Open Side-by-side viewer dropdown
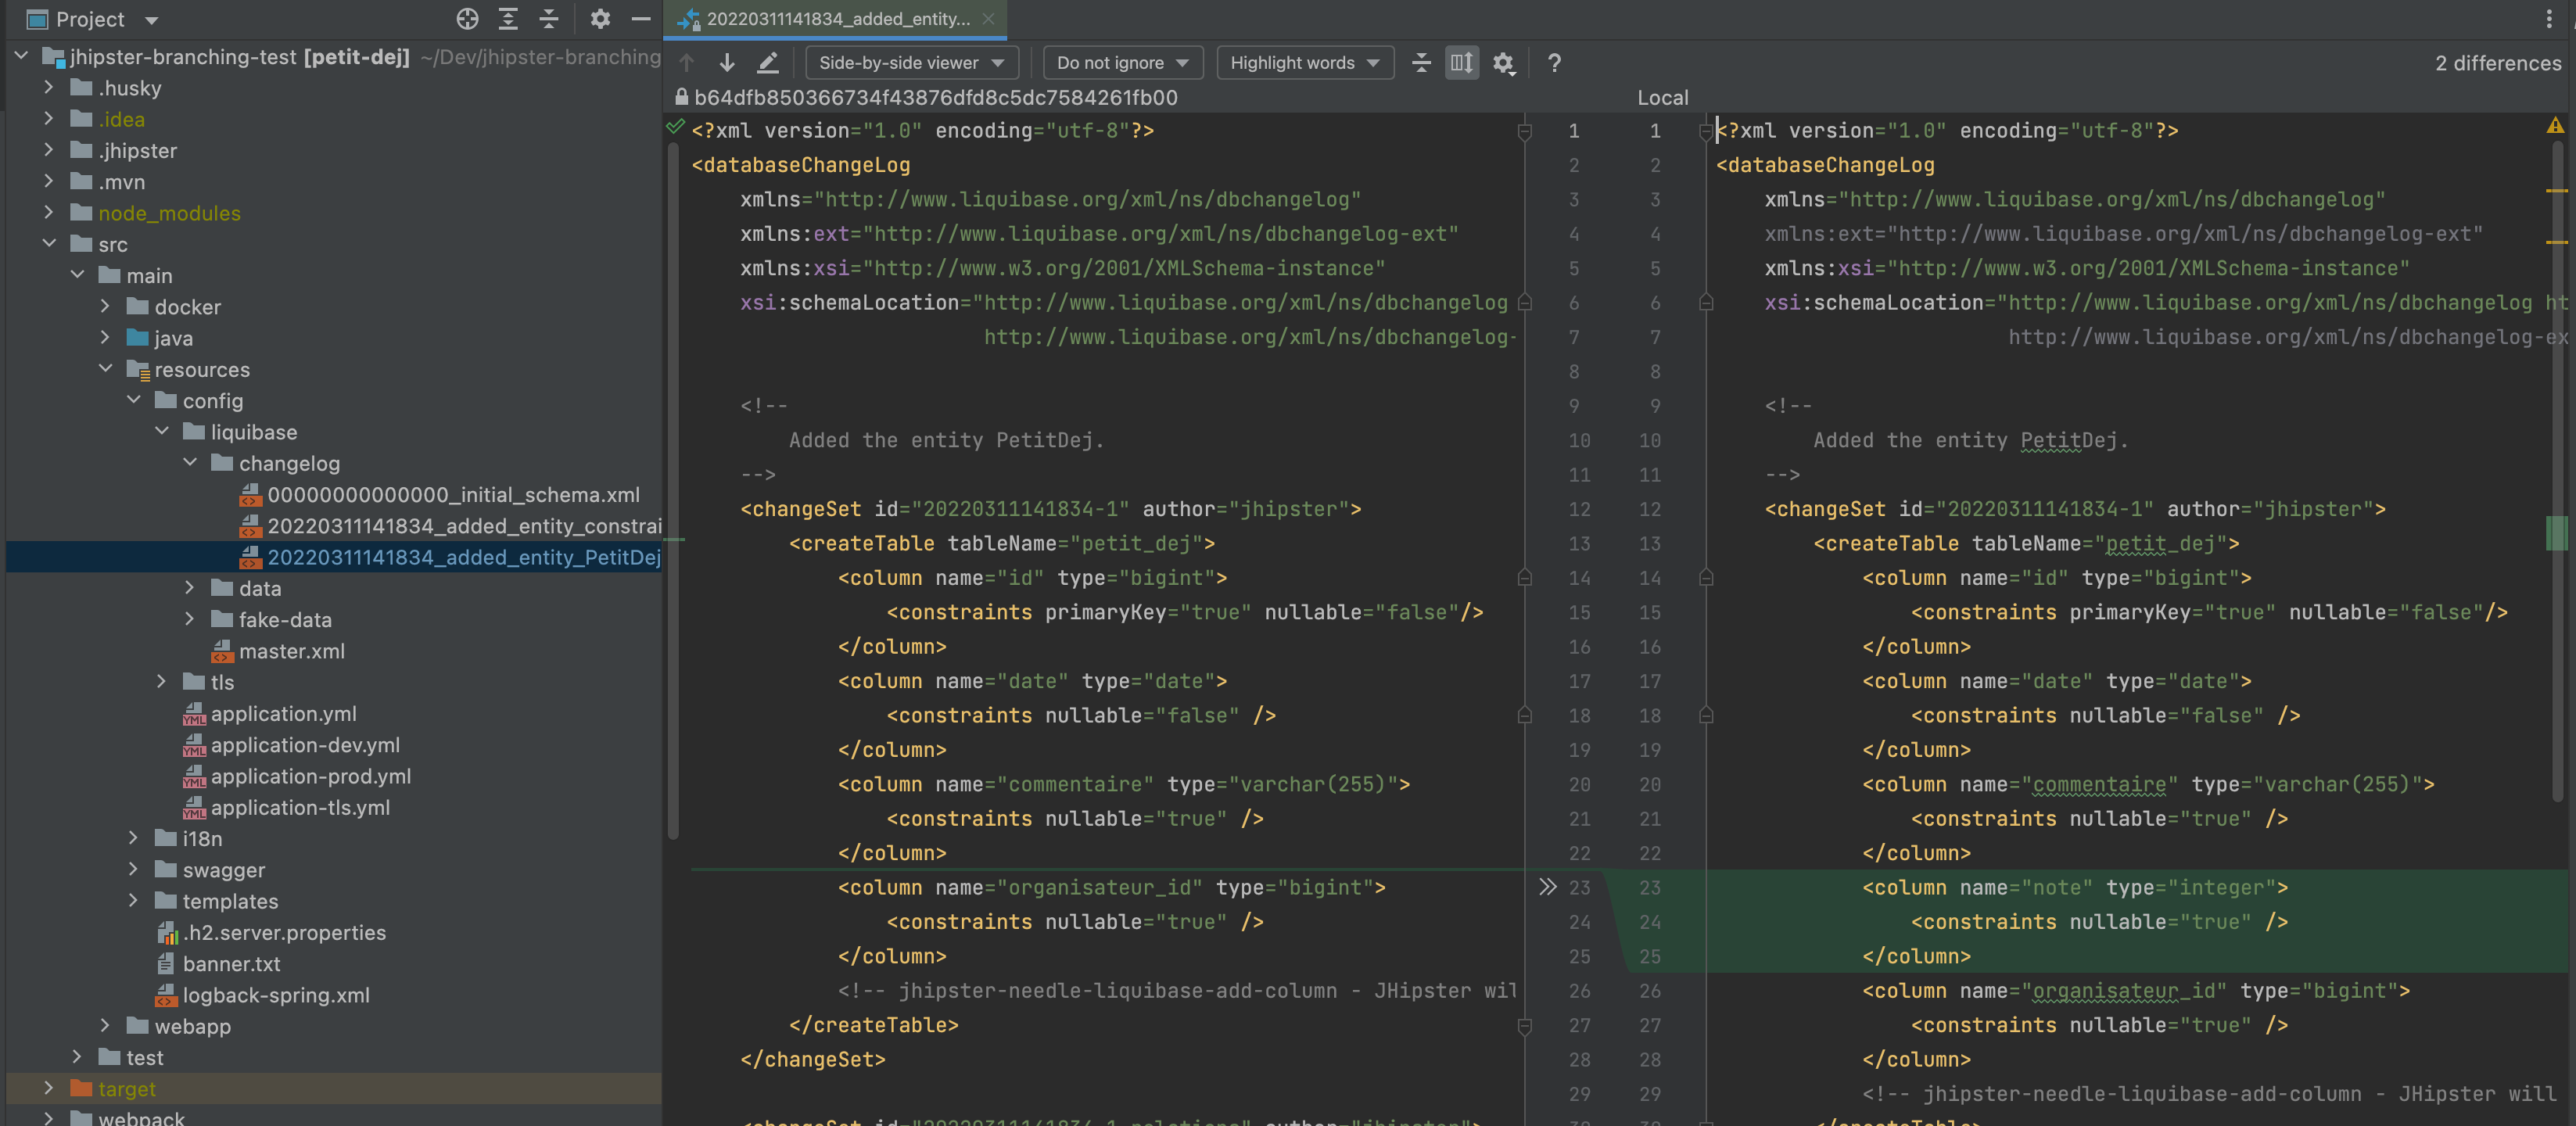2576x1126 pixels. pyautogui.click(x=911, y=63)
